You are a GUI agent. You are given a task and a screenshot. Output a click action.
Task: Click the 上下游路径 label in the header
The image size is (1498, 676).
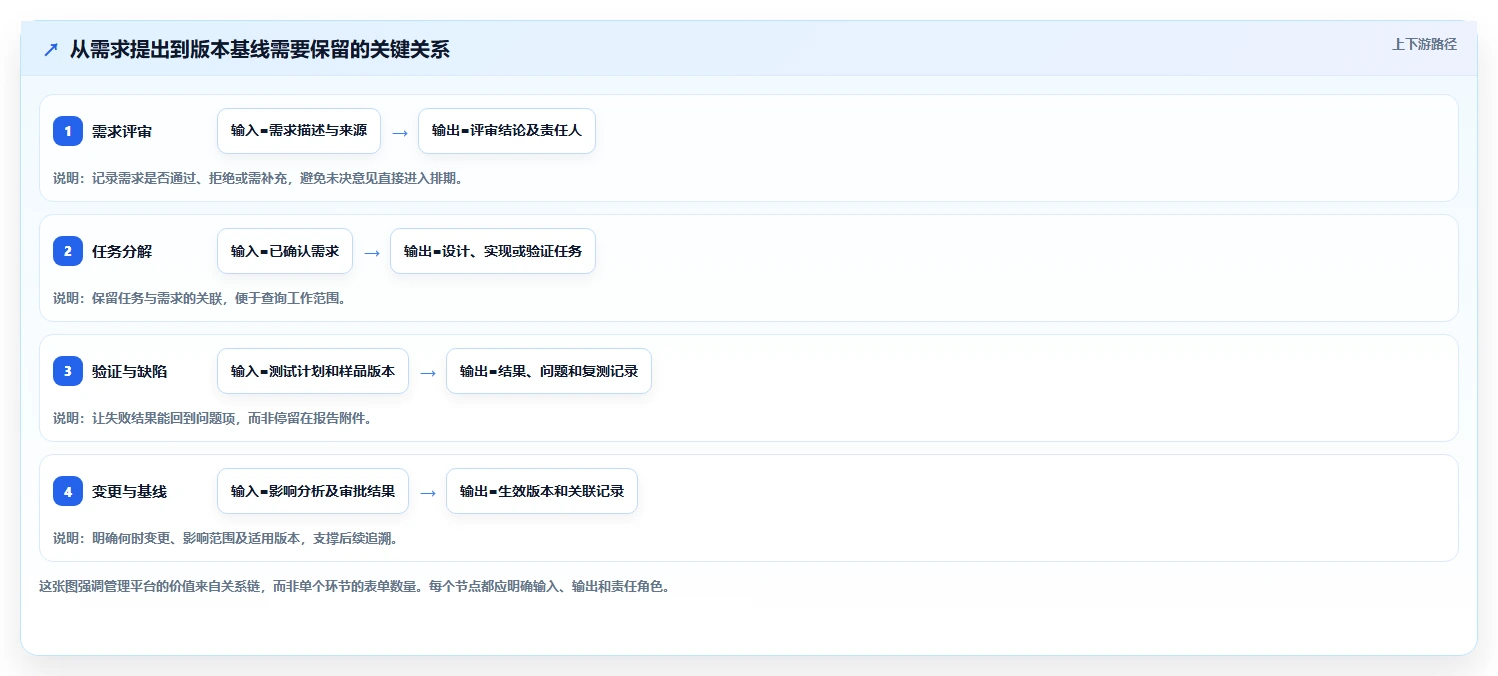1424,44
